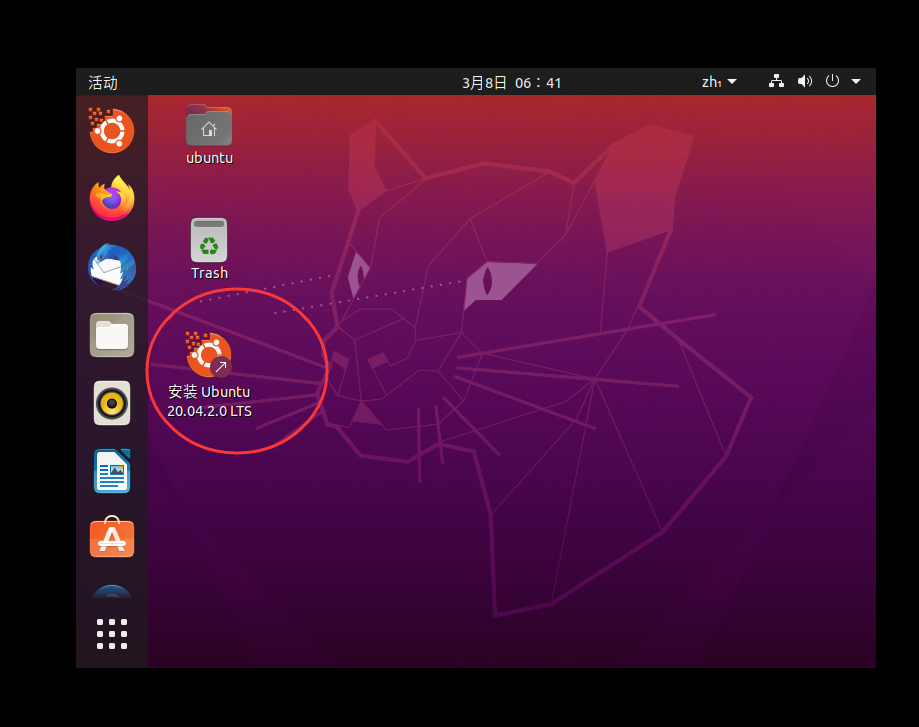Click the partially hidden Help dock icon

112,591
